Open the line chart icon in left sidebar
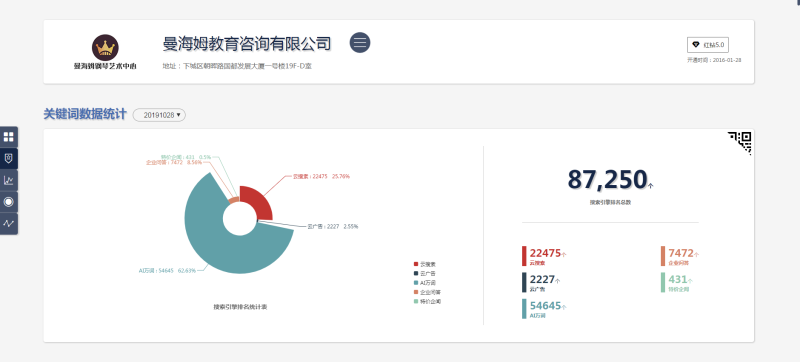 (x=9, y=180)
